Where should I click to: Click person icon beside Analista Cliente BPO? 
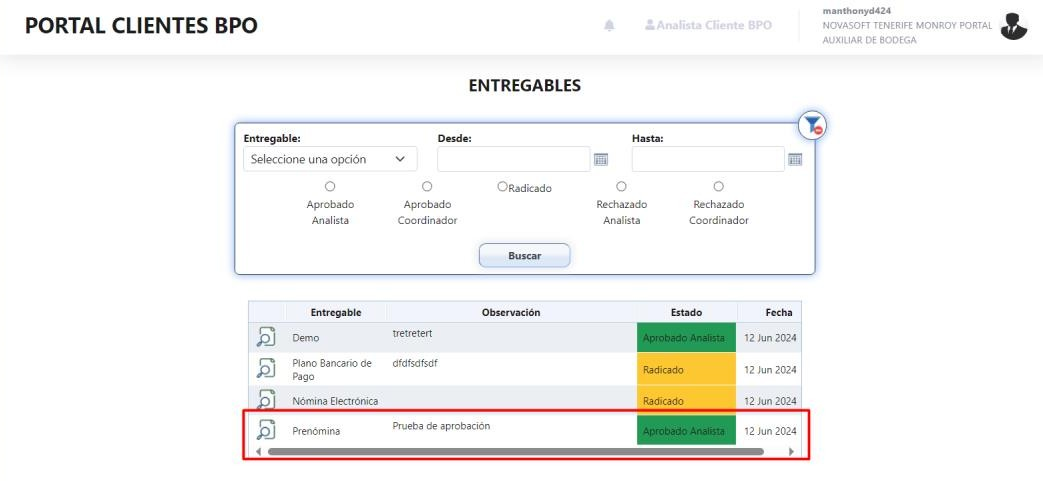650,25
